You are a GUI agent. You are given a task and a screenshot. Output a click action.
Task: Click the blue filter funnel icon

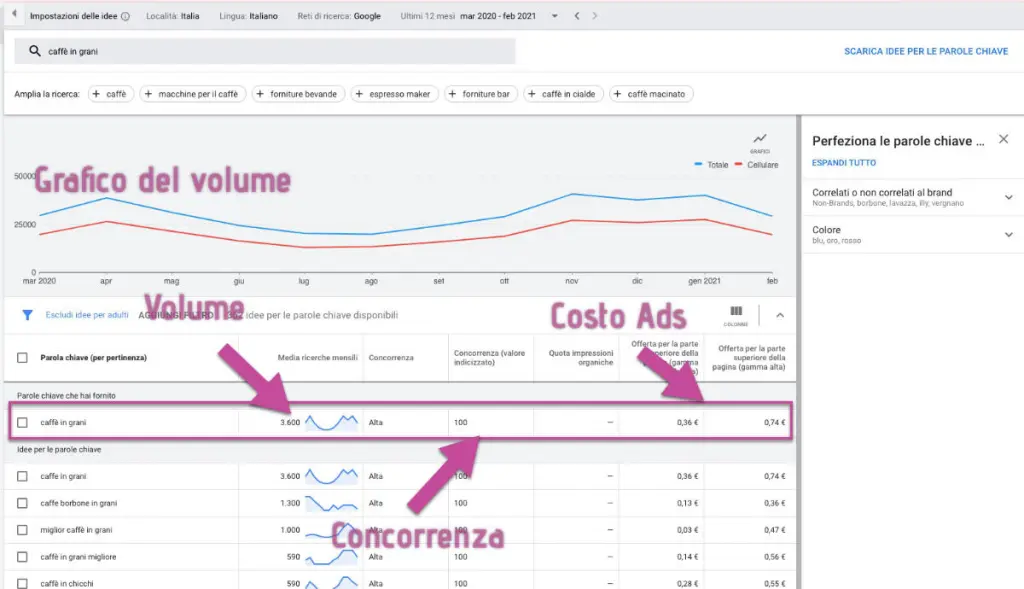pos(27,315)
